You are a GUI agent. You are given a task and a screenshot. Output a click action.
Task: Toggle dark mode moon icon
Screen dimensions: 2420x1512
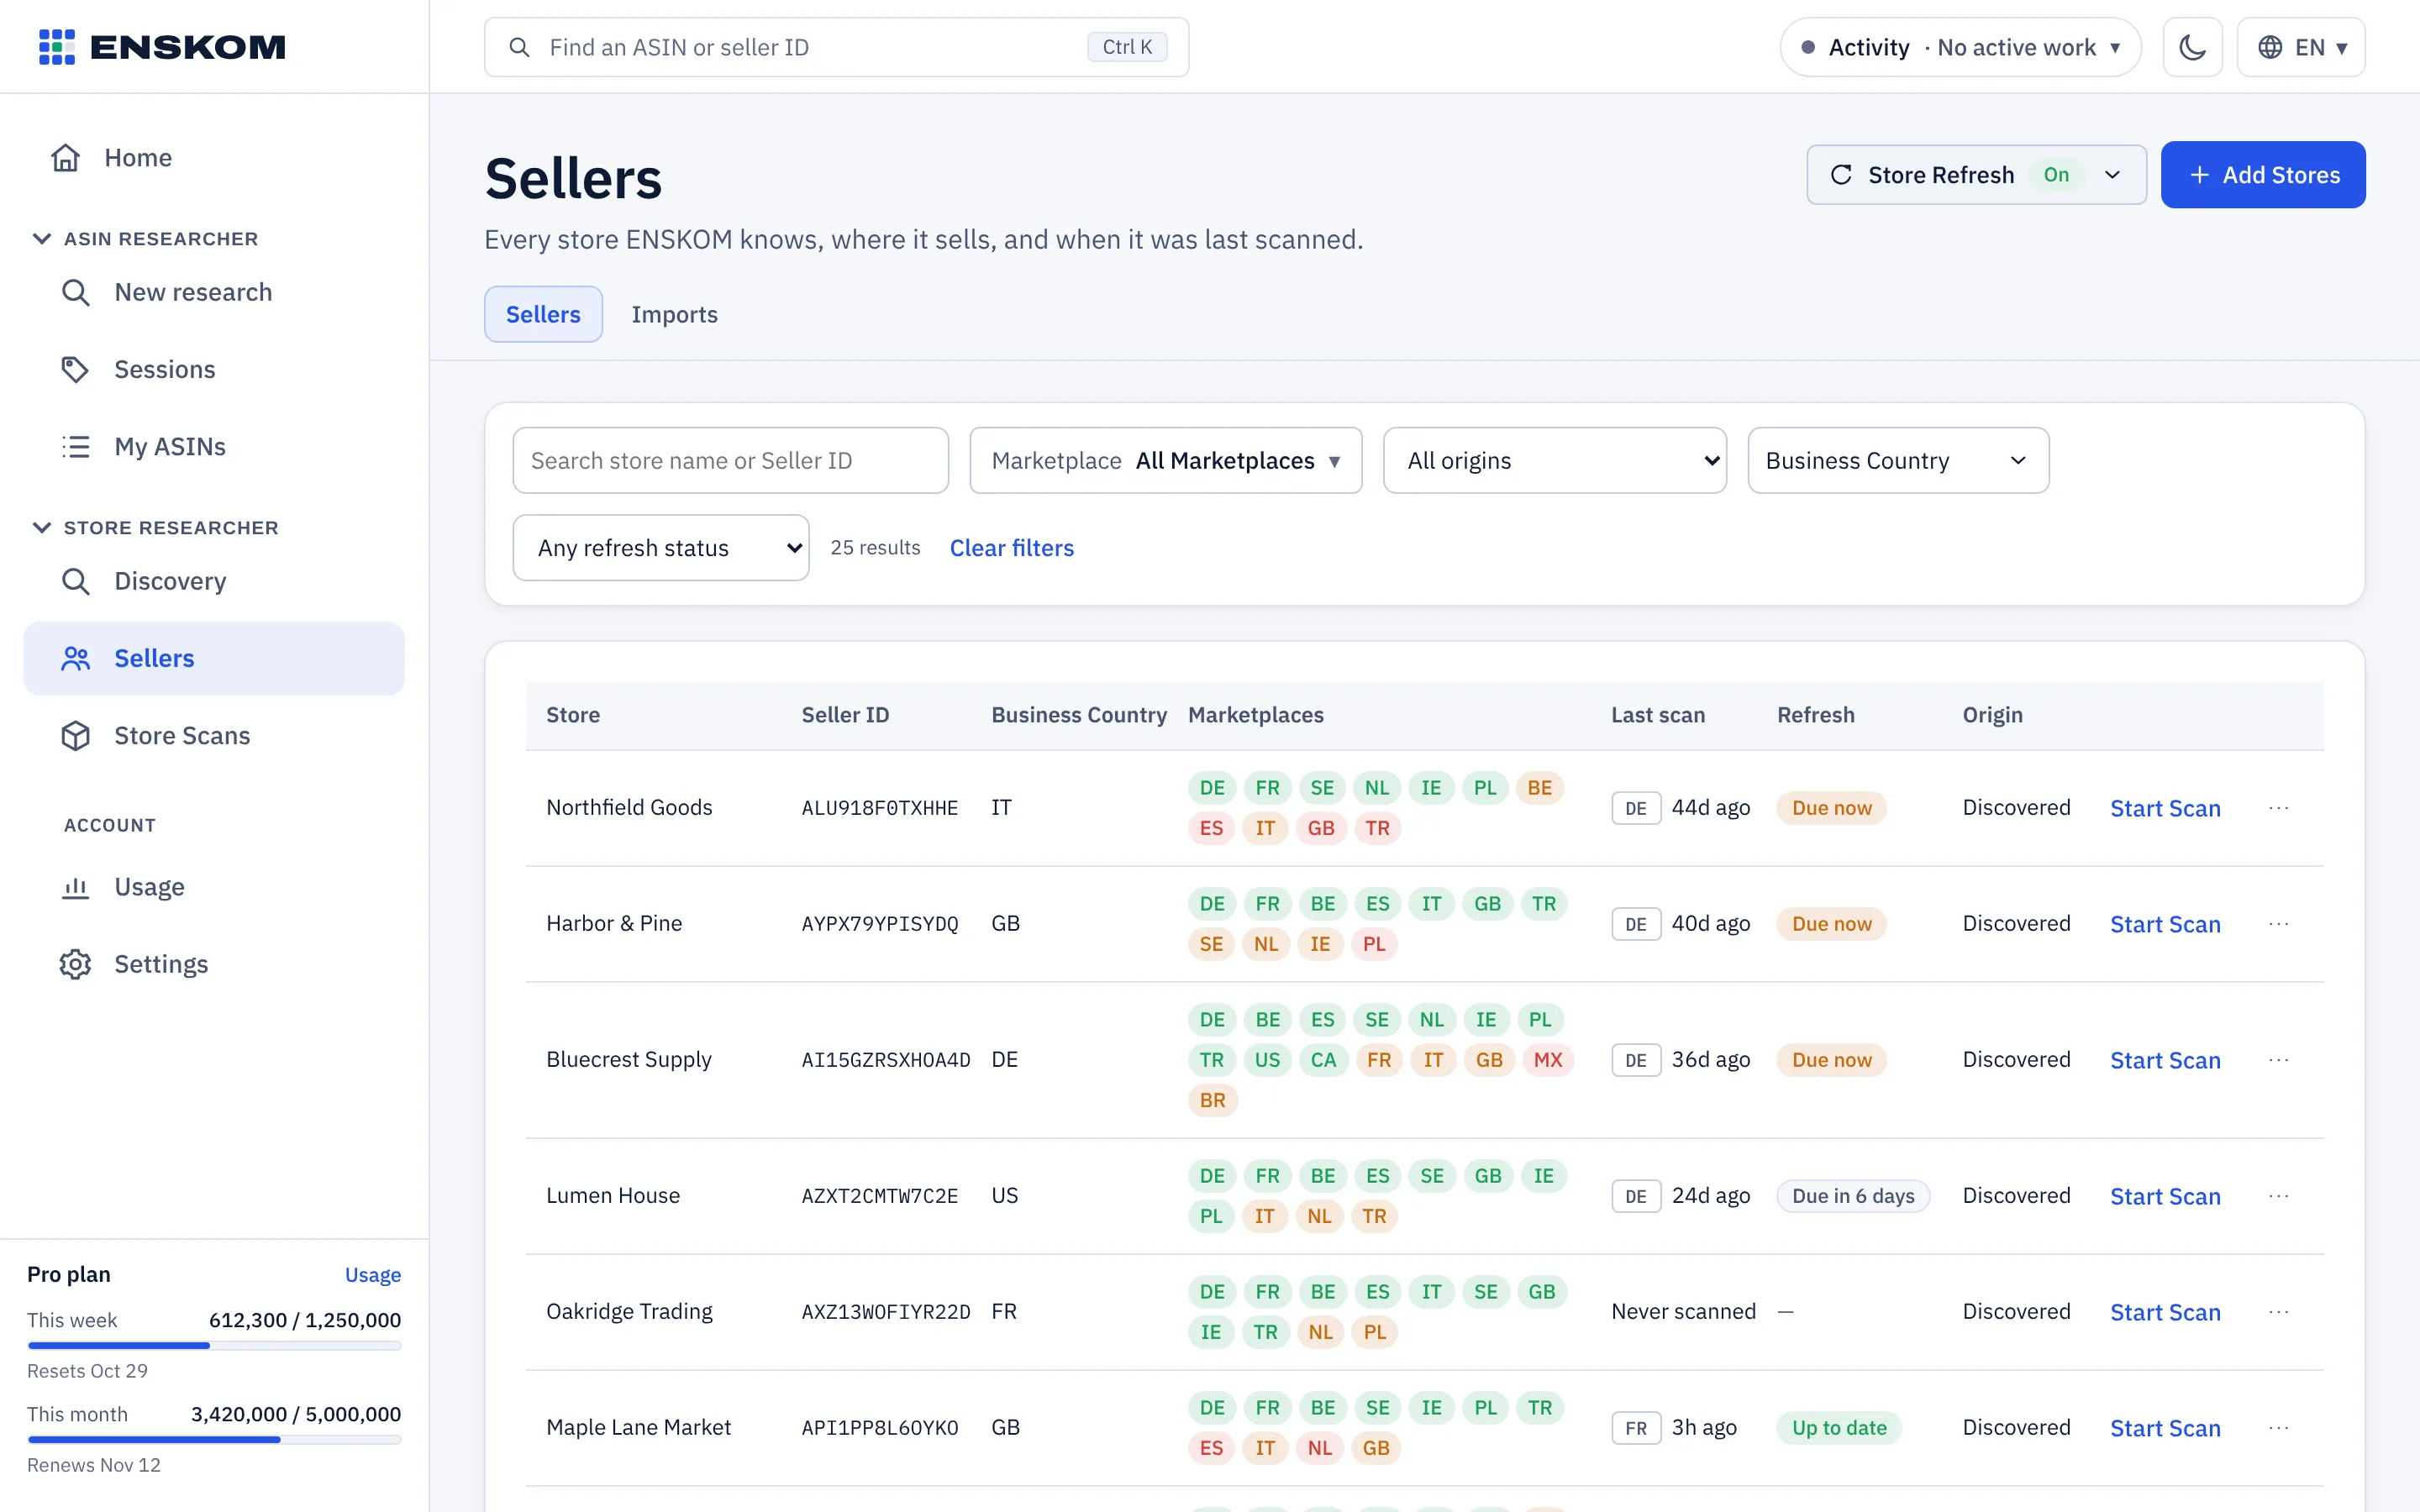2192,47
